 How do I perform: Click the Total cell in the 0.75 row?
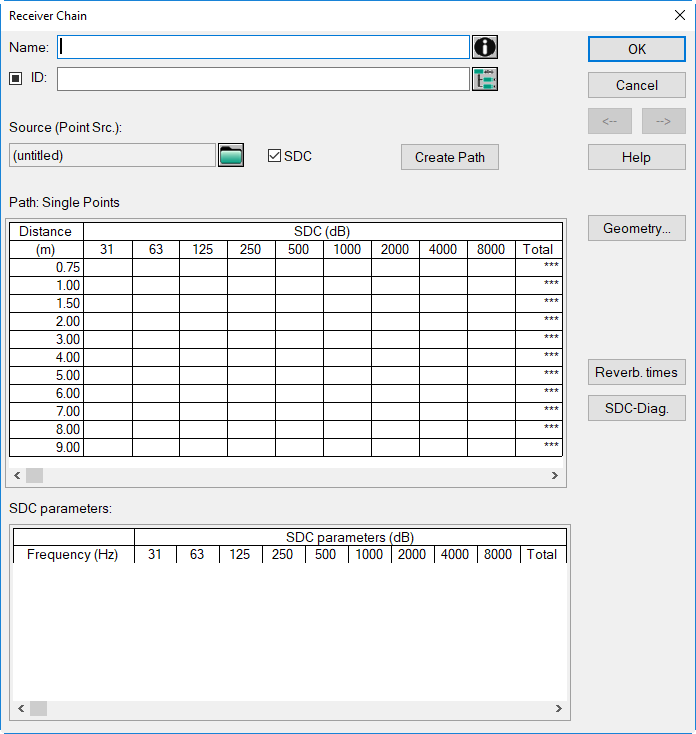click(x=539, y=267)
